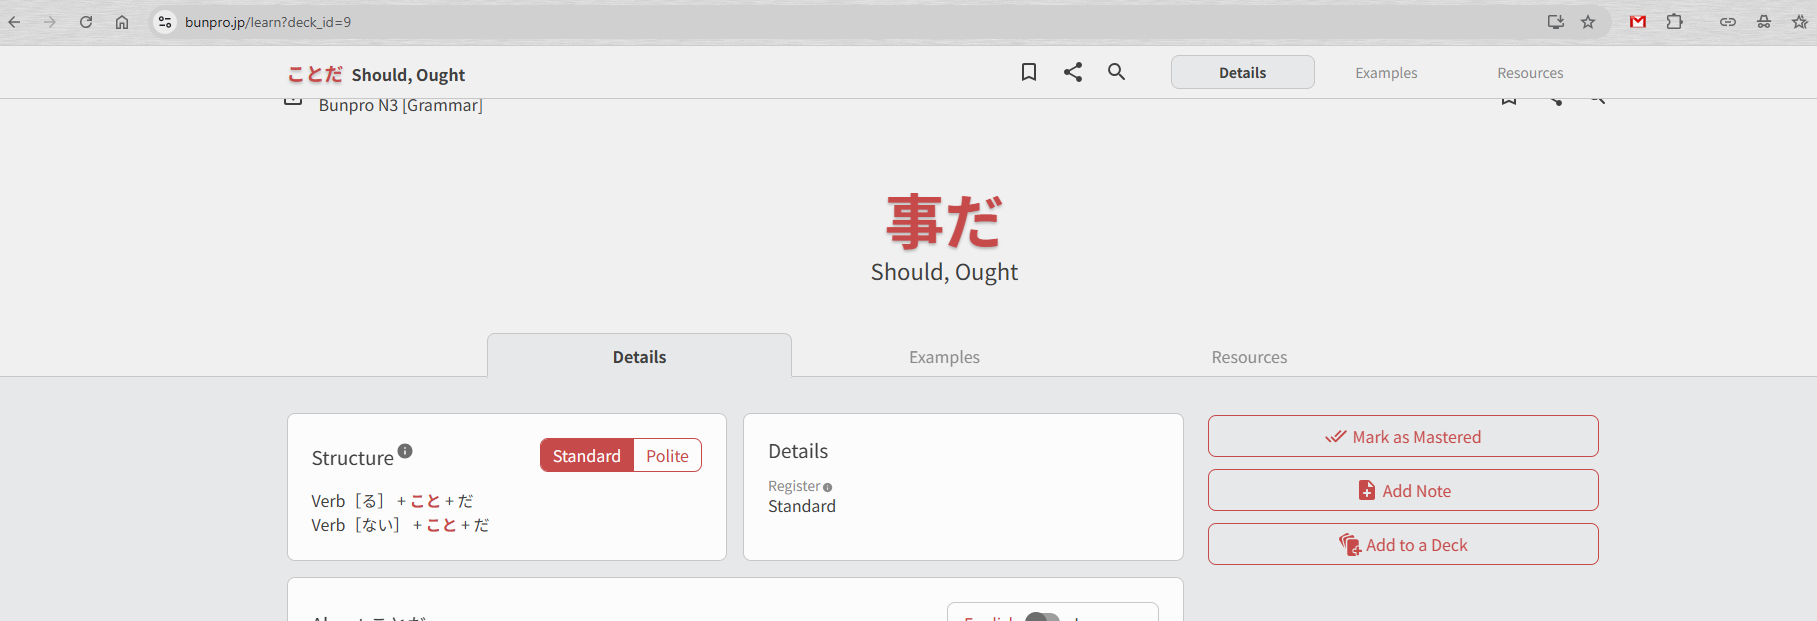
Task: Select Standard structure form
Action: (x=587, y=456)
